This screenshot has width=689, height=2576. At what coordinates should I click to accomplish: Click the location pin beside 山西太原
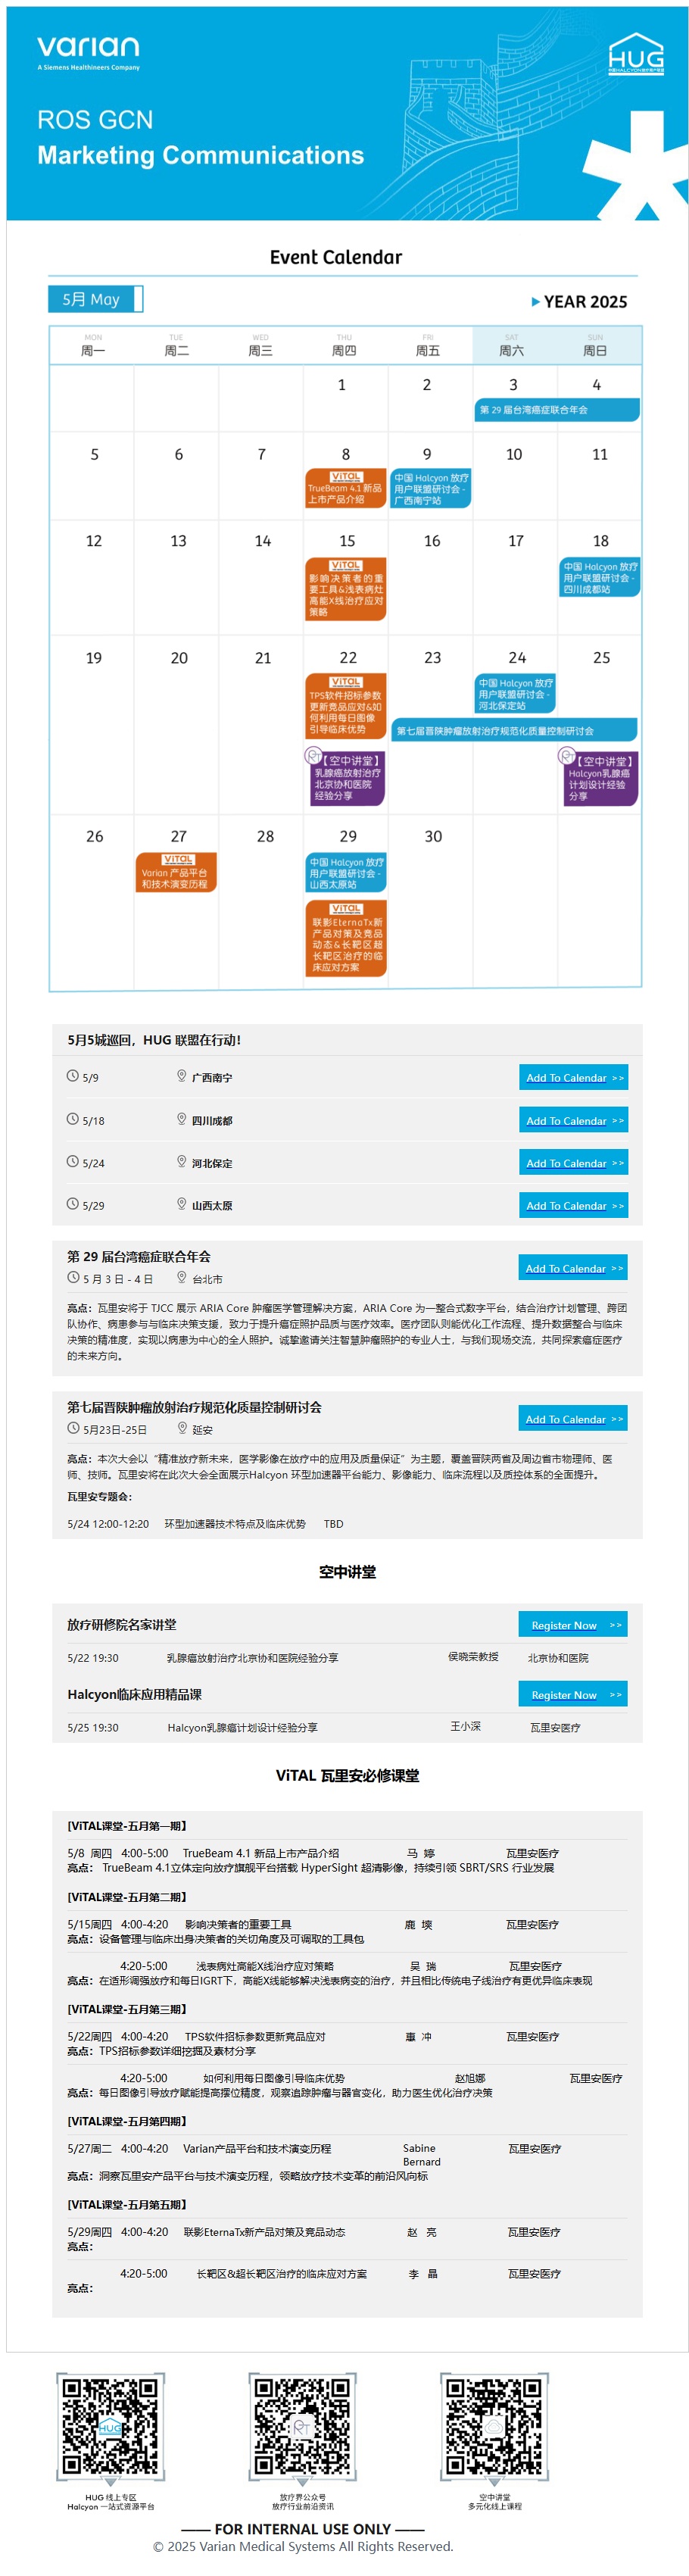click(181, 1204)
